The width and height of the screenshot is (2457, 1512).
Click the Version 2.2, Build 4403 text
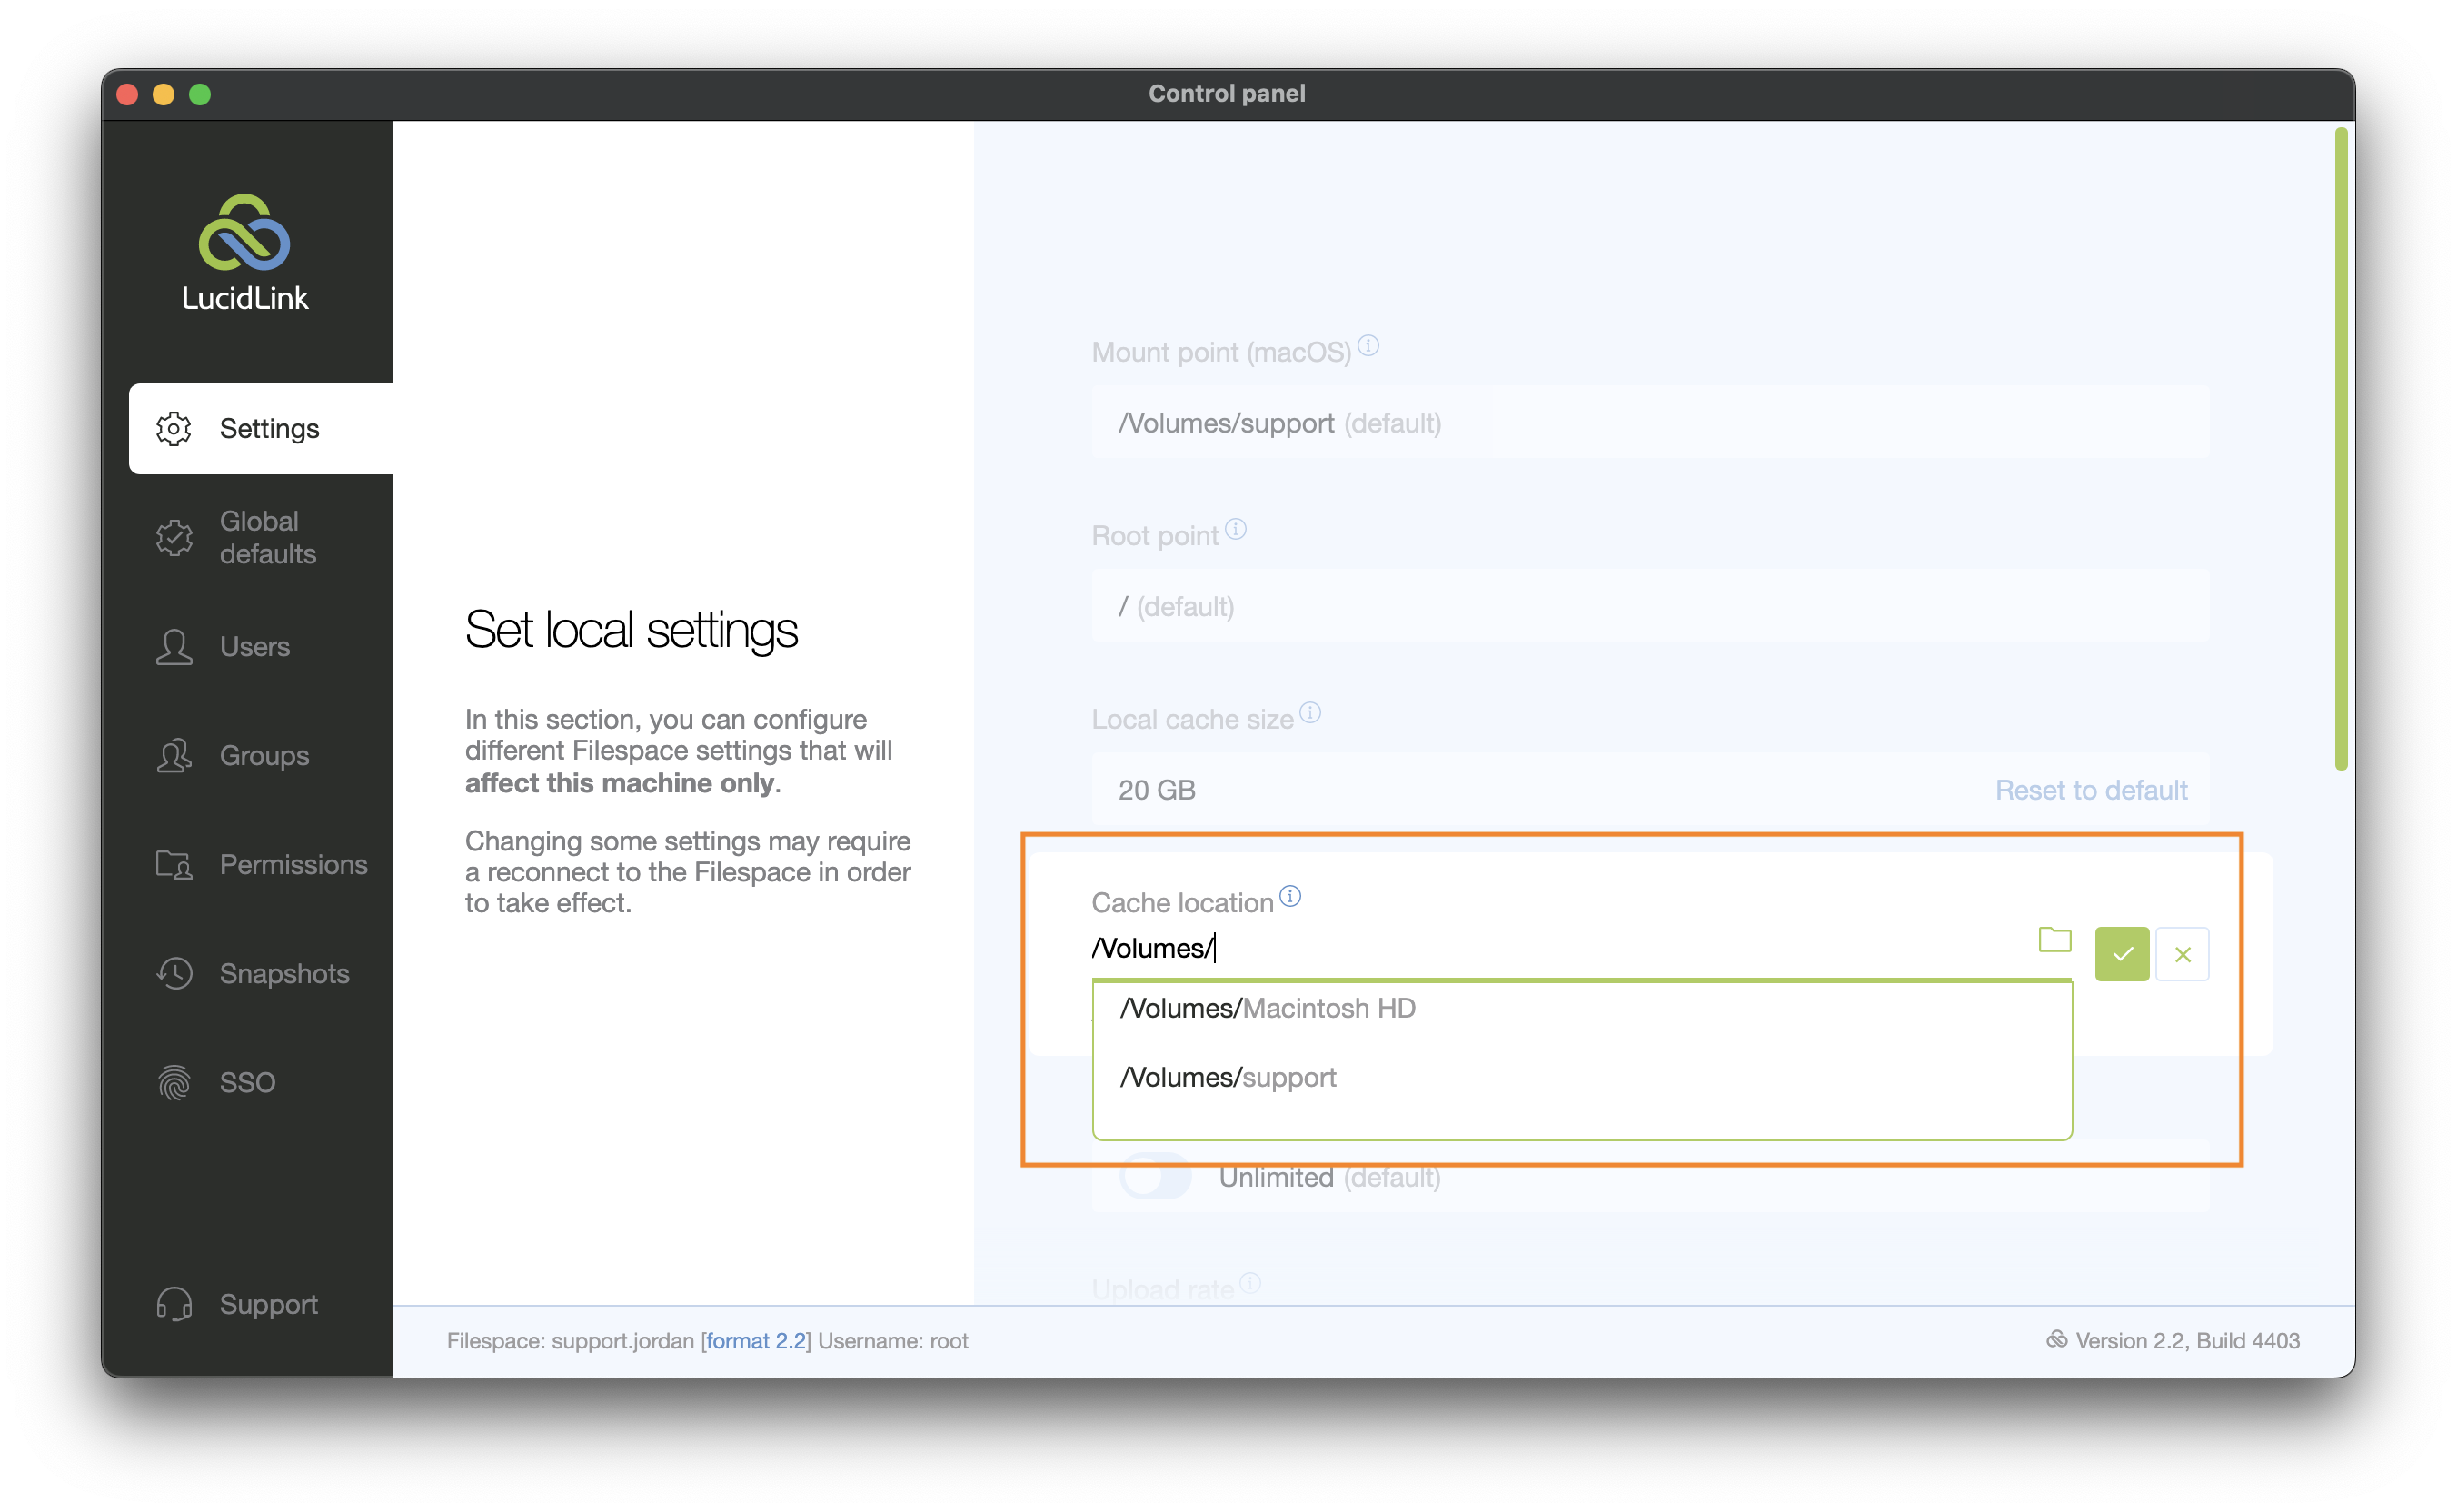(2188, 1341)
